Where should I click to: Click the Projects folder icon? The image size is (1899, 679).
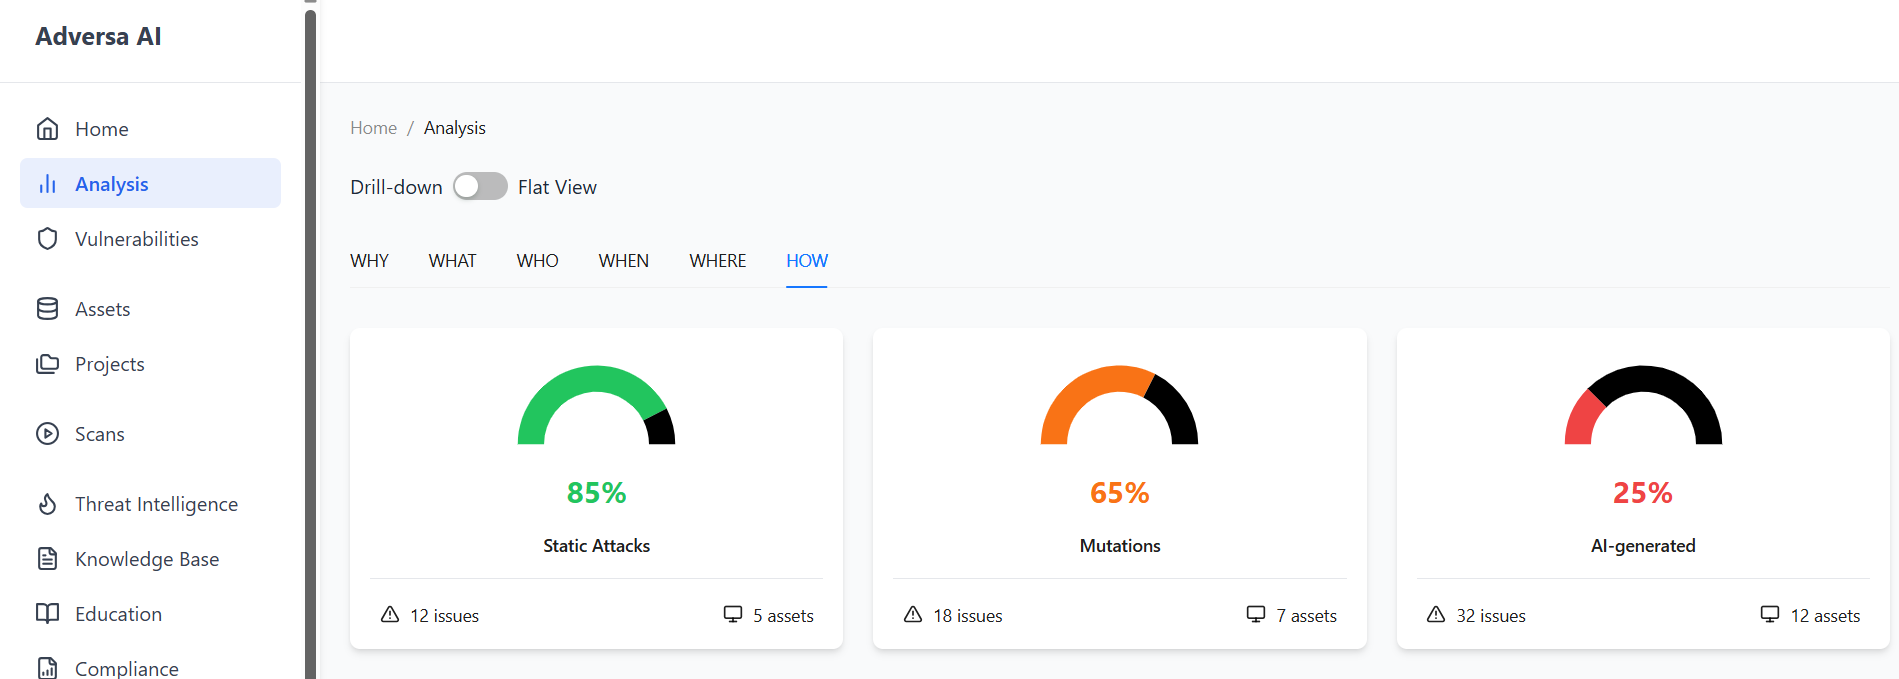point(47,364)
